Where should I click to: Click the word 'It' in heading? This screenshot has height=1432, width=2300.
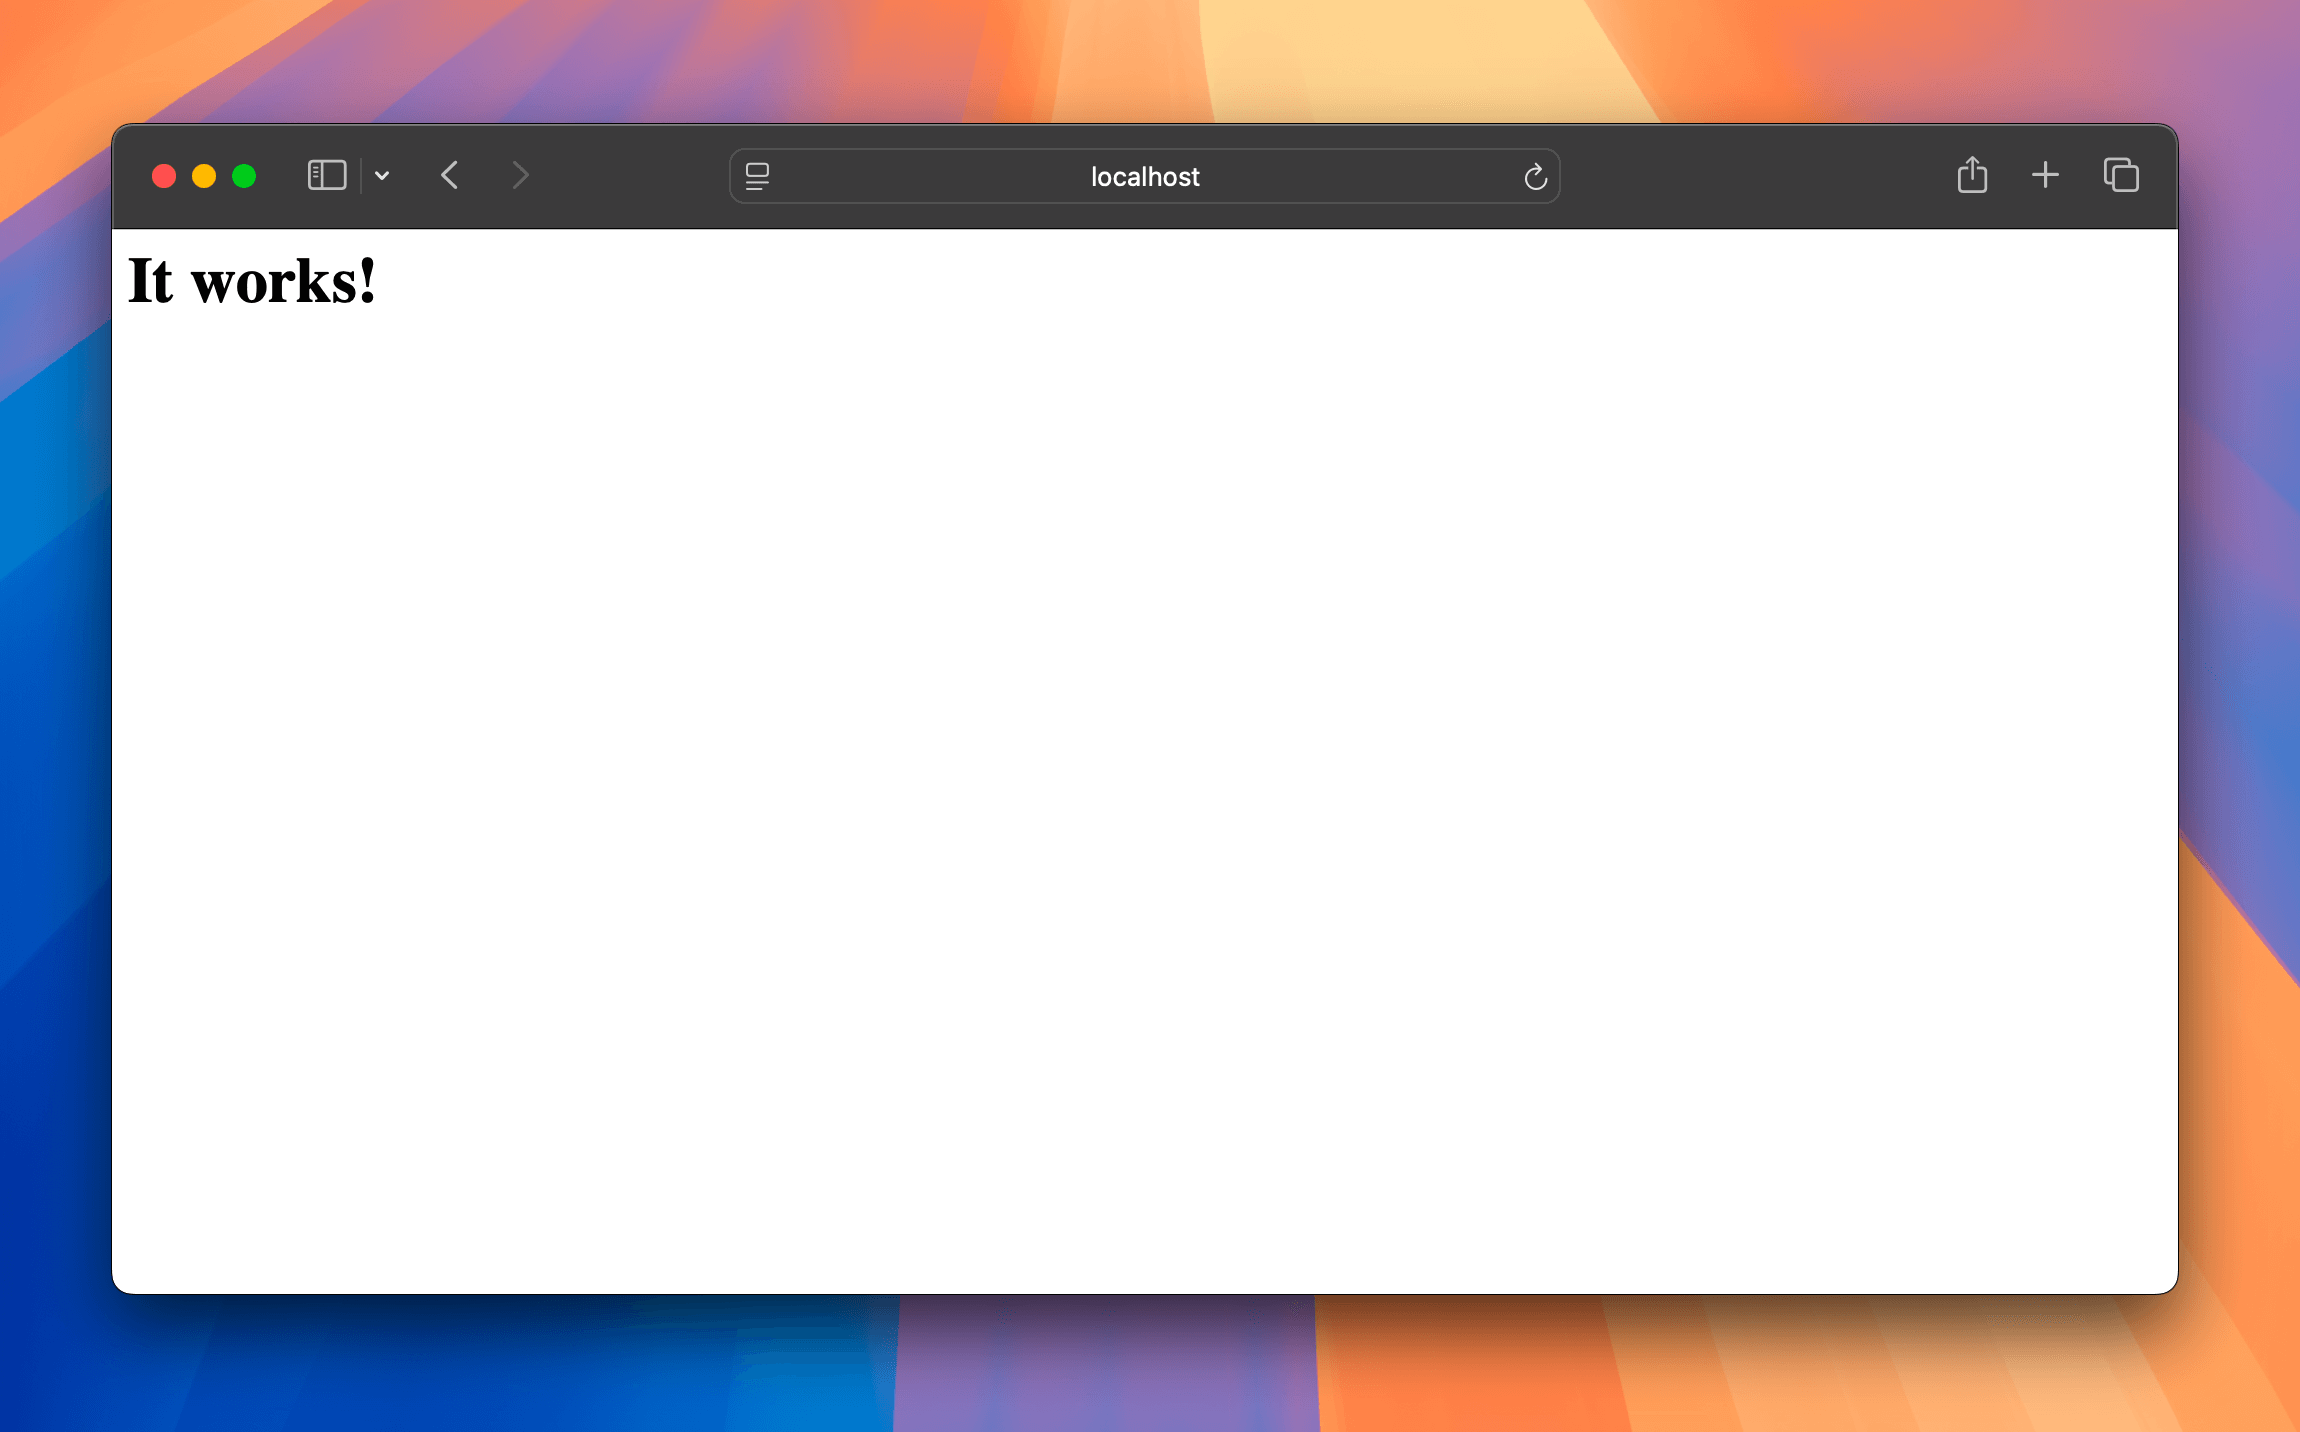[x=150, y=282]
